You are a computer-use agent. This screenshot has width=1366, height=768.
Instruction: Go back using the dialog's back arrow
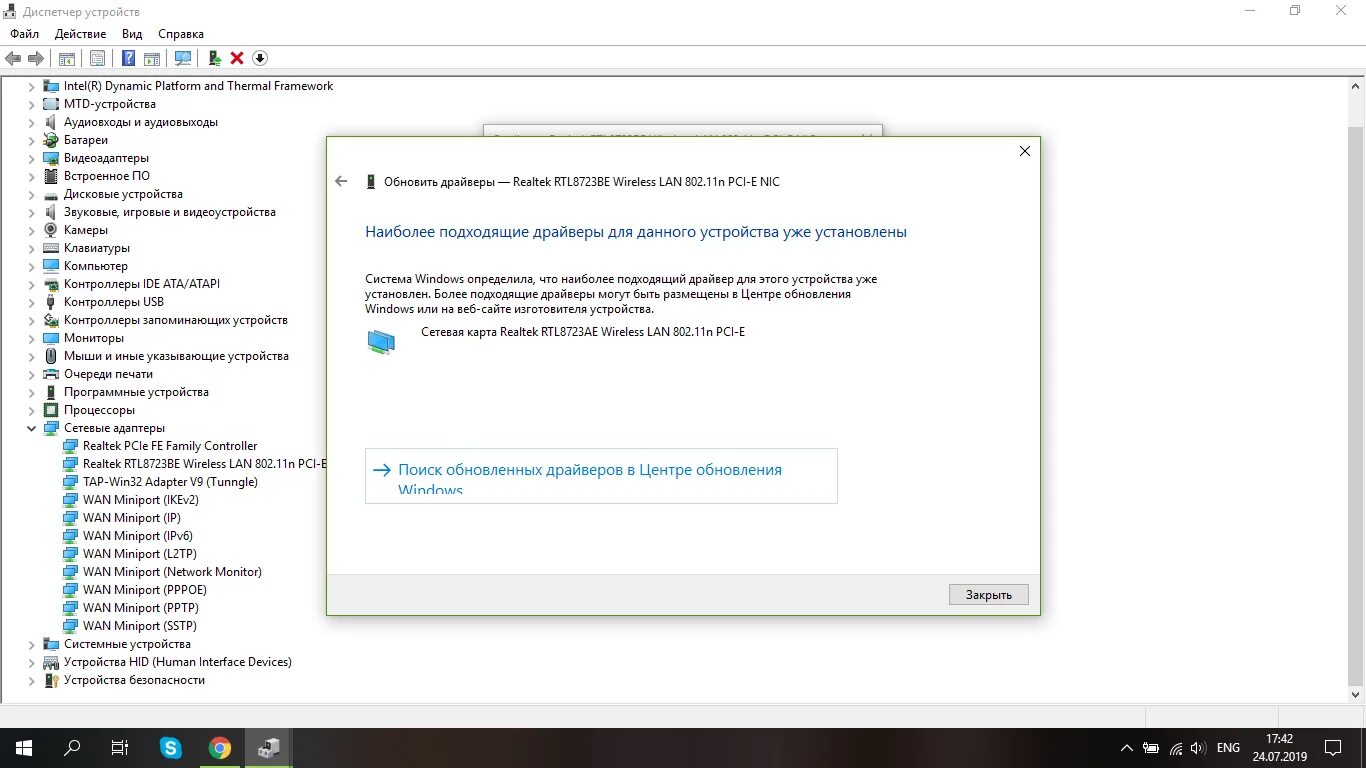341,181
